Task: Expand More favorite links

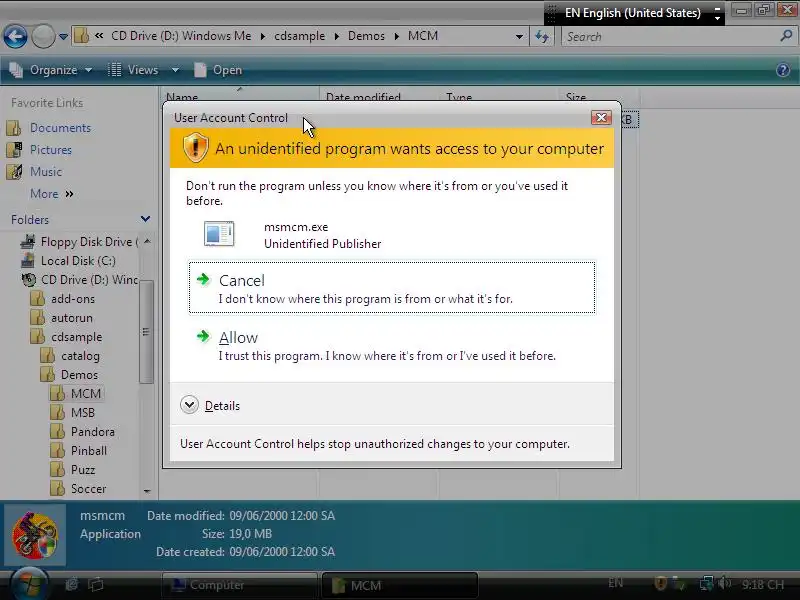Action: 52,194
